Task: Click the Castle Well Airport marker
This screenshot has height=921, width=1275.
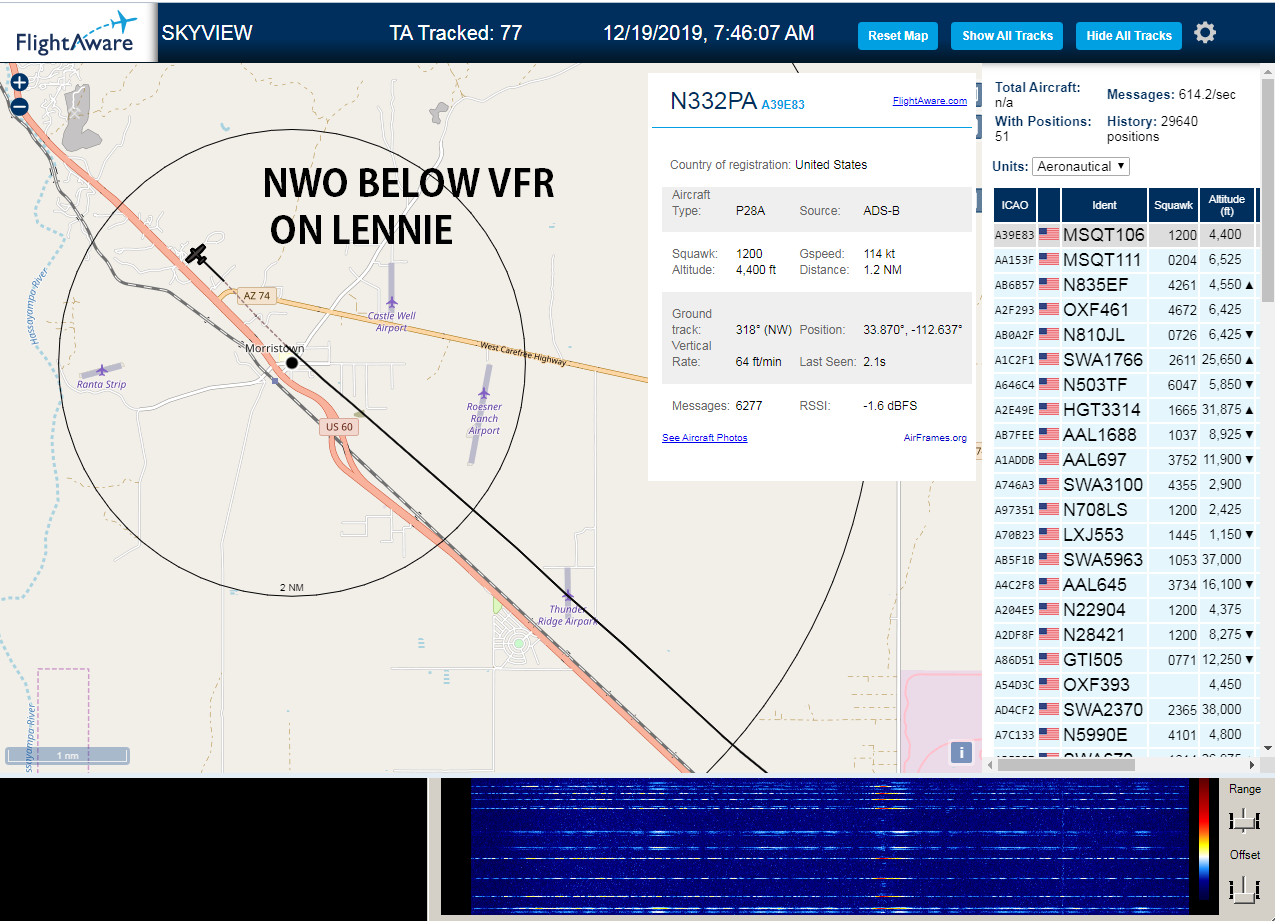Action: [x=391, y=302]
